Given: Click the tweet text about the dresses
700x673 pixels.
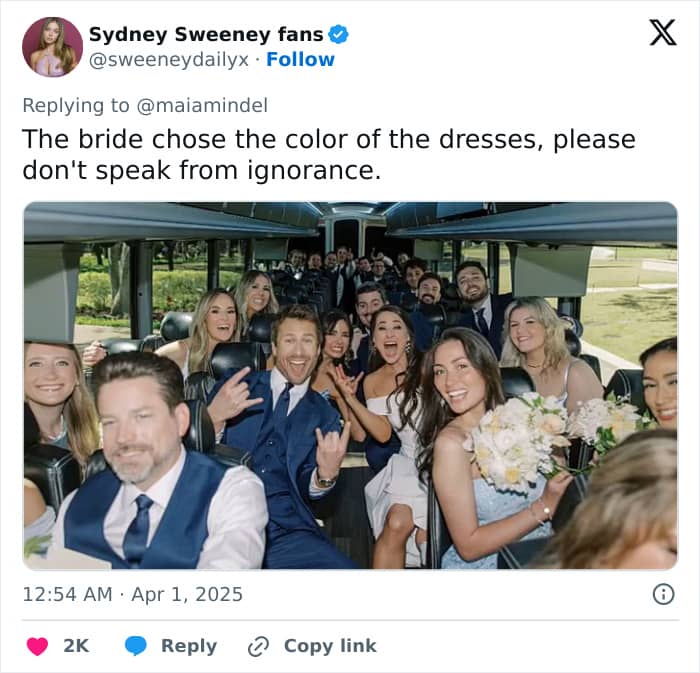Looking at the screenshot, I should click(x=328, y=154).
